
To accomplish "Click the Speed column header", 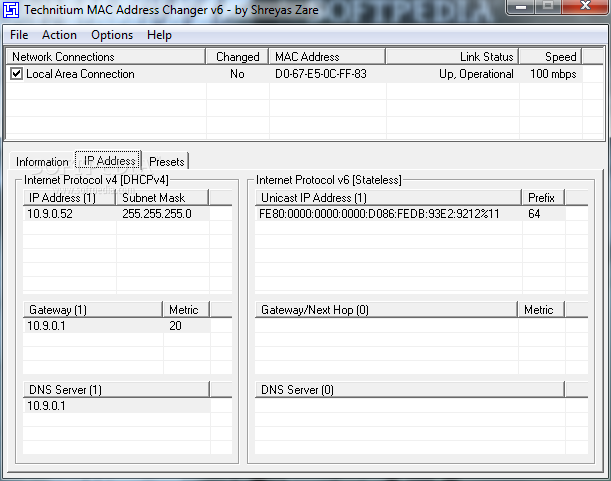I will (x=551, y=57).
